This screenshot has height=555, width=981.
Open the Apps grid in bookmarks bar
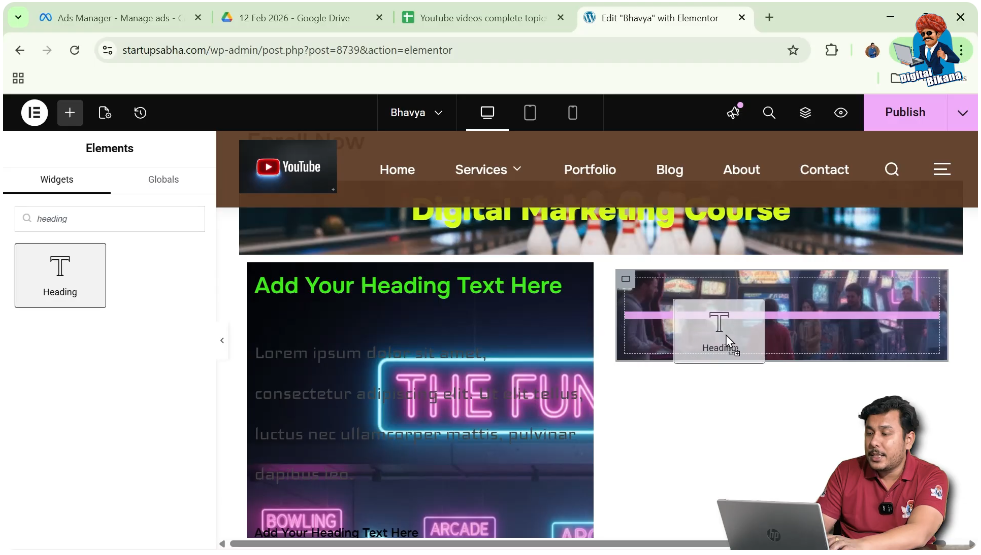[x=18, y=78]
